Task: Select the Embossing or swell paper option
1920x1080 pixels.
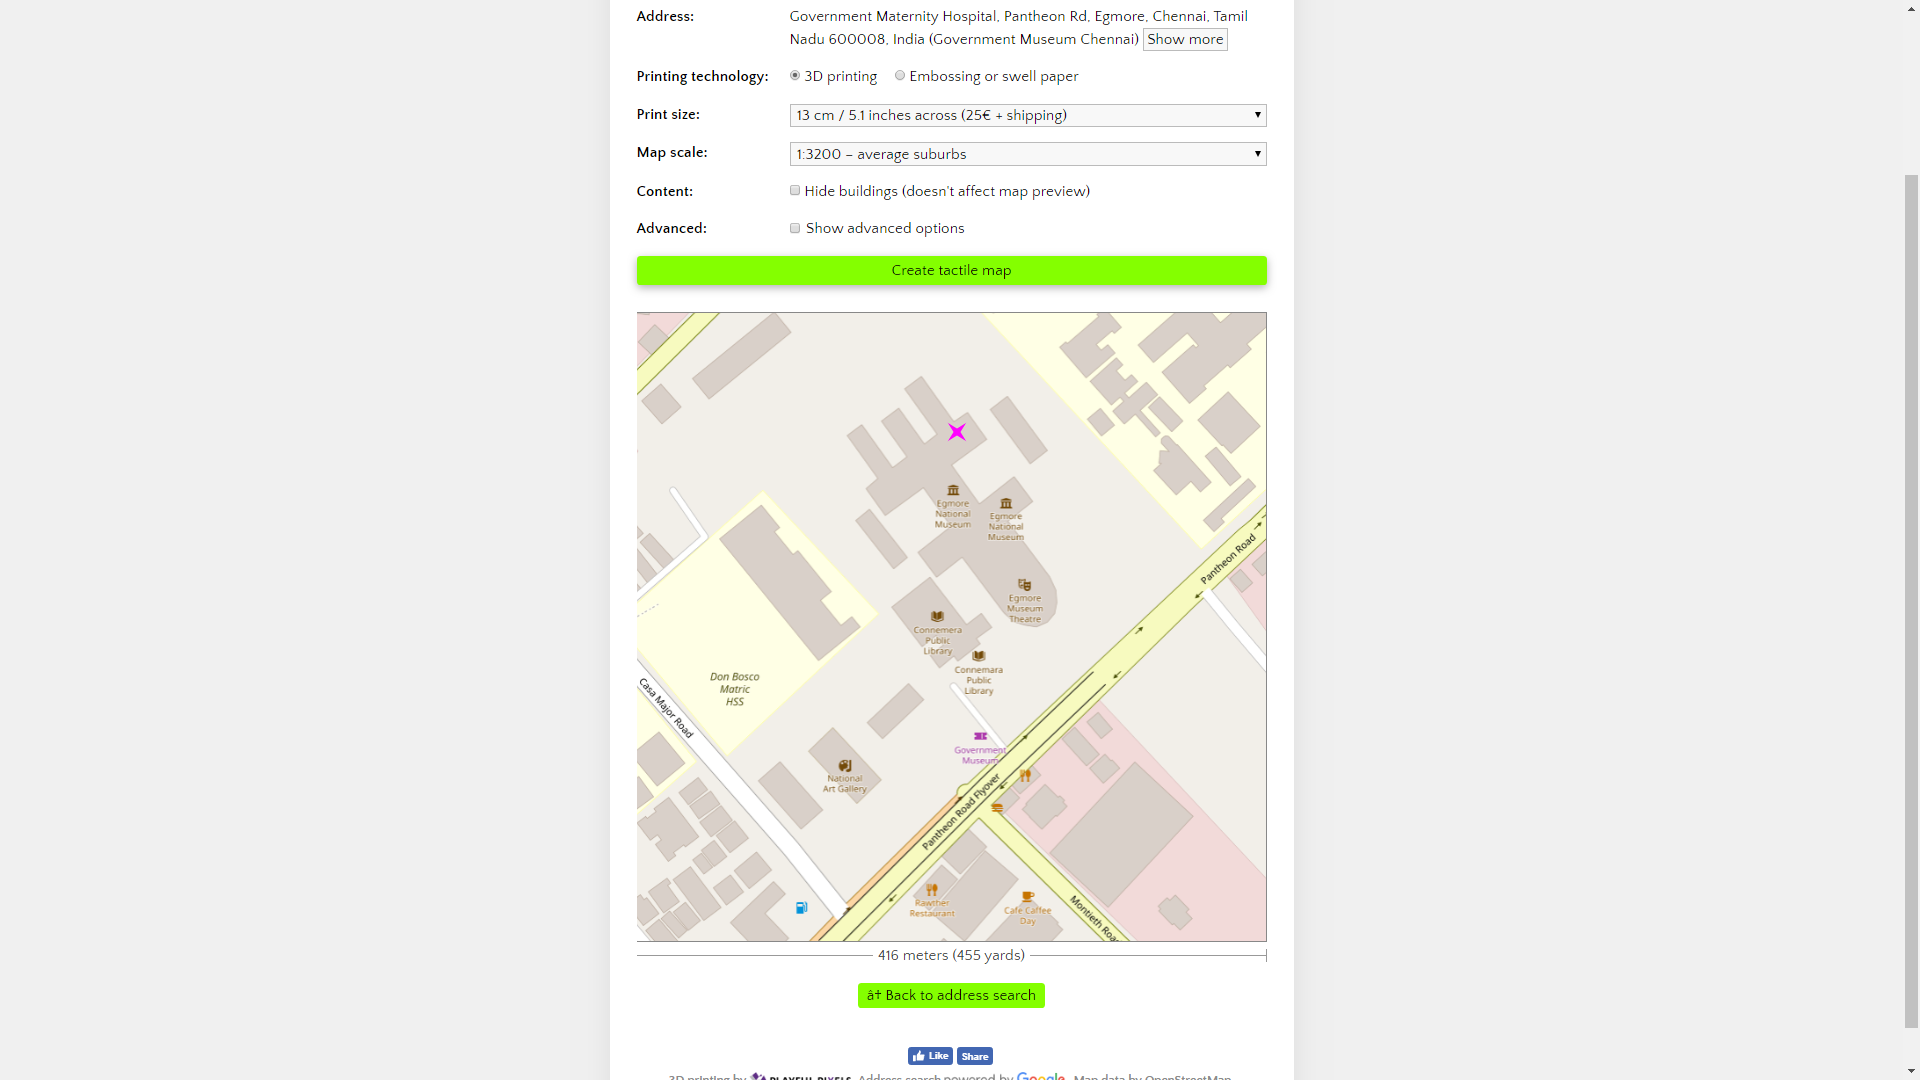Action: (900, 75)
